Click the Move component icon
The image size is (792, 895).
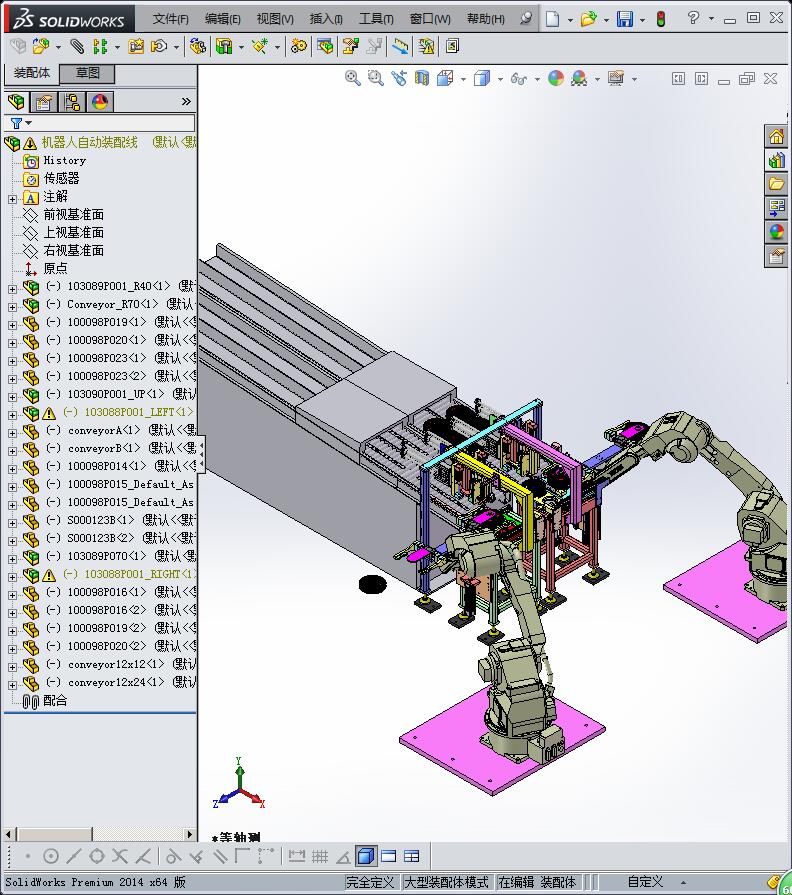(159, 46)
